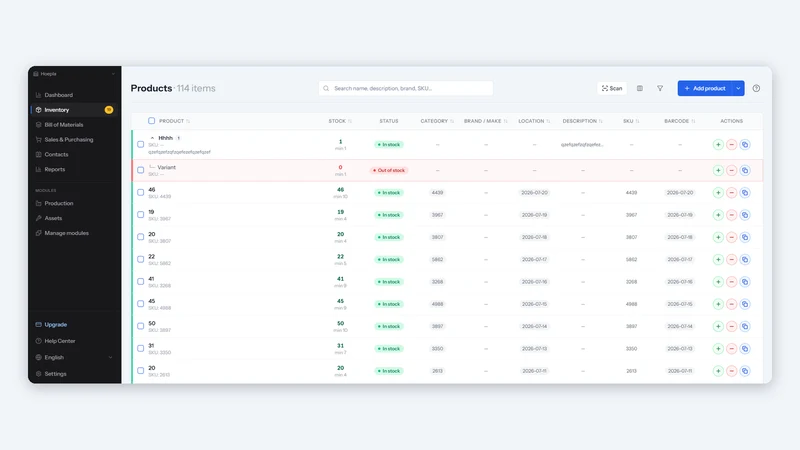Click the Inventory notification badge
The image size is (800, 450).
coord(109,110)
